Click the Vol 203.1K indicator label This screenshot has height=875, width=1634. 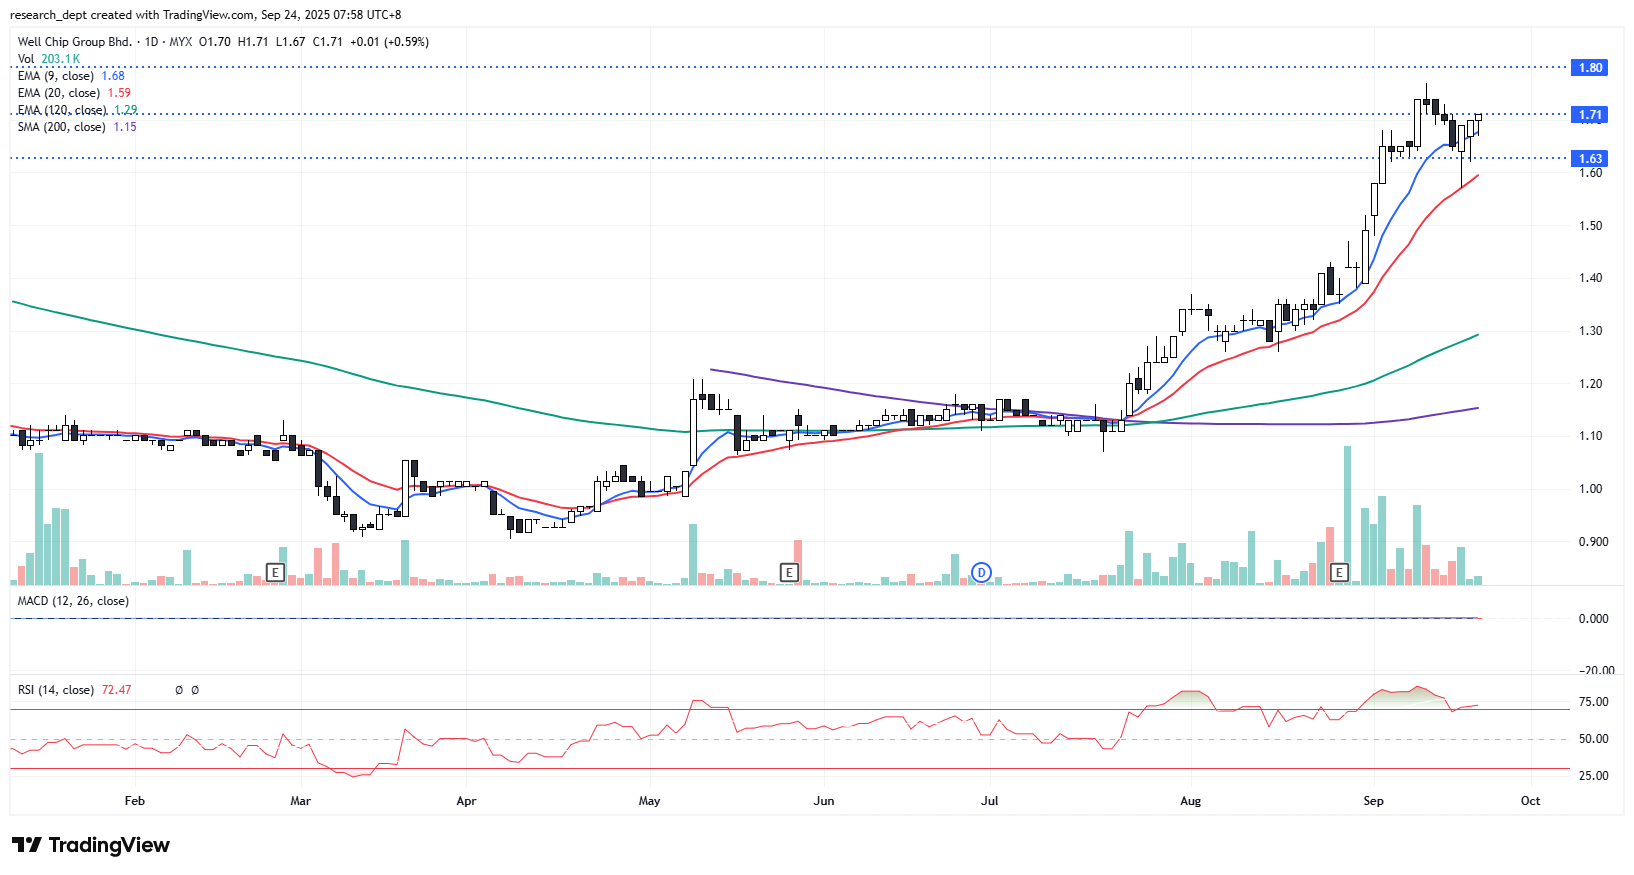click(48, 59)
